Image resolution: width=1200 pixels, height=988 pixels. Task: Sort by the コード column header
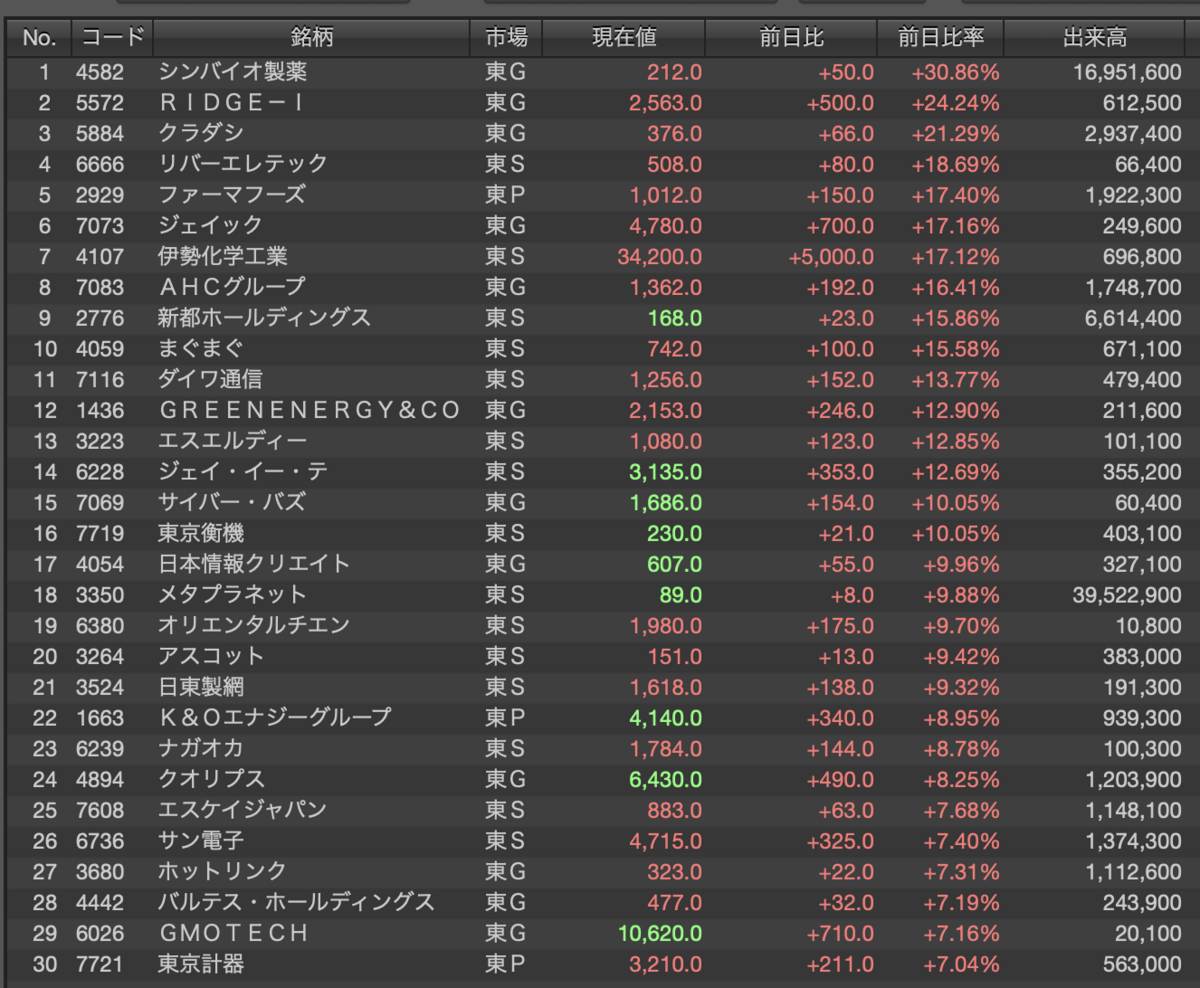pos(113,38)
